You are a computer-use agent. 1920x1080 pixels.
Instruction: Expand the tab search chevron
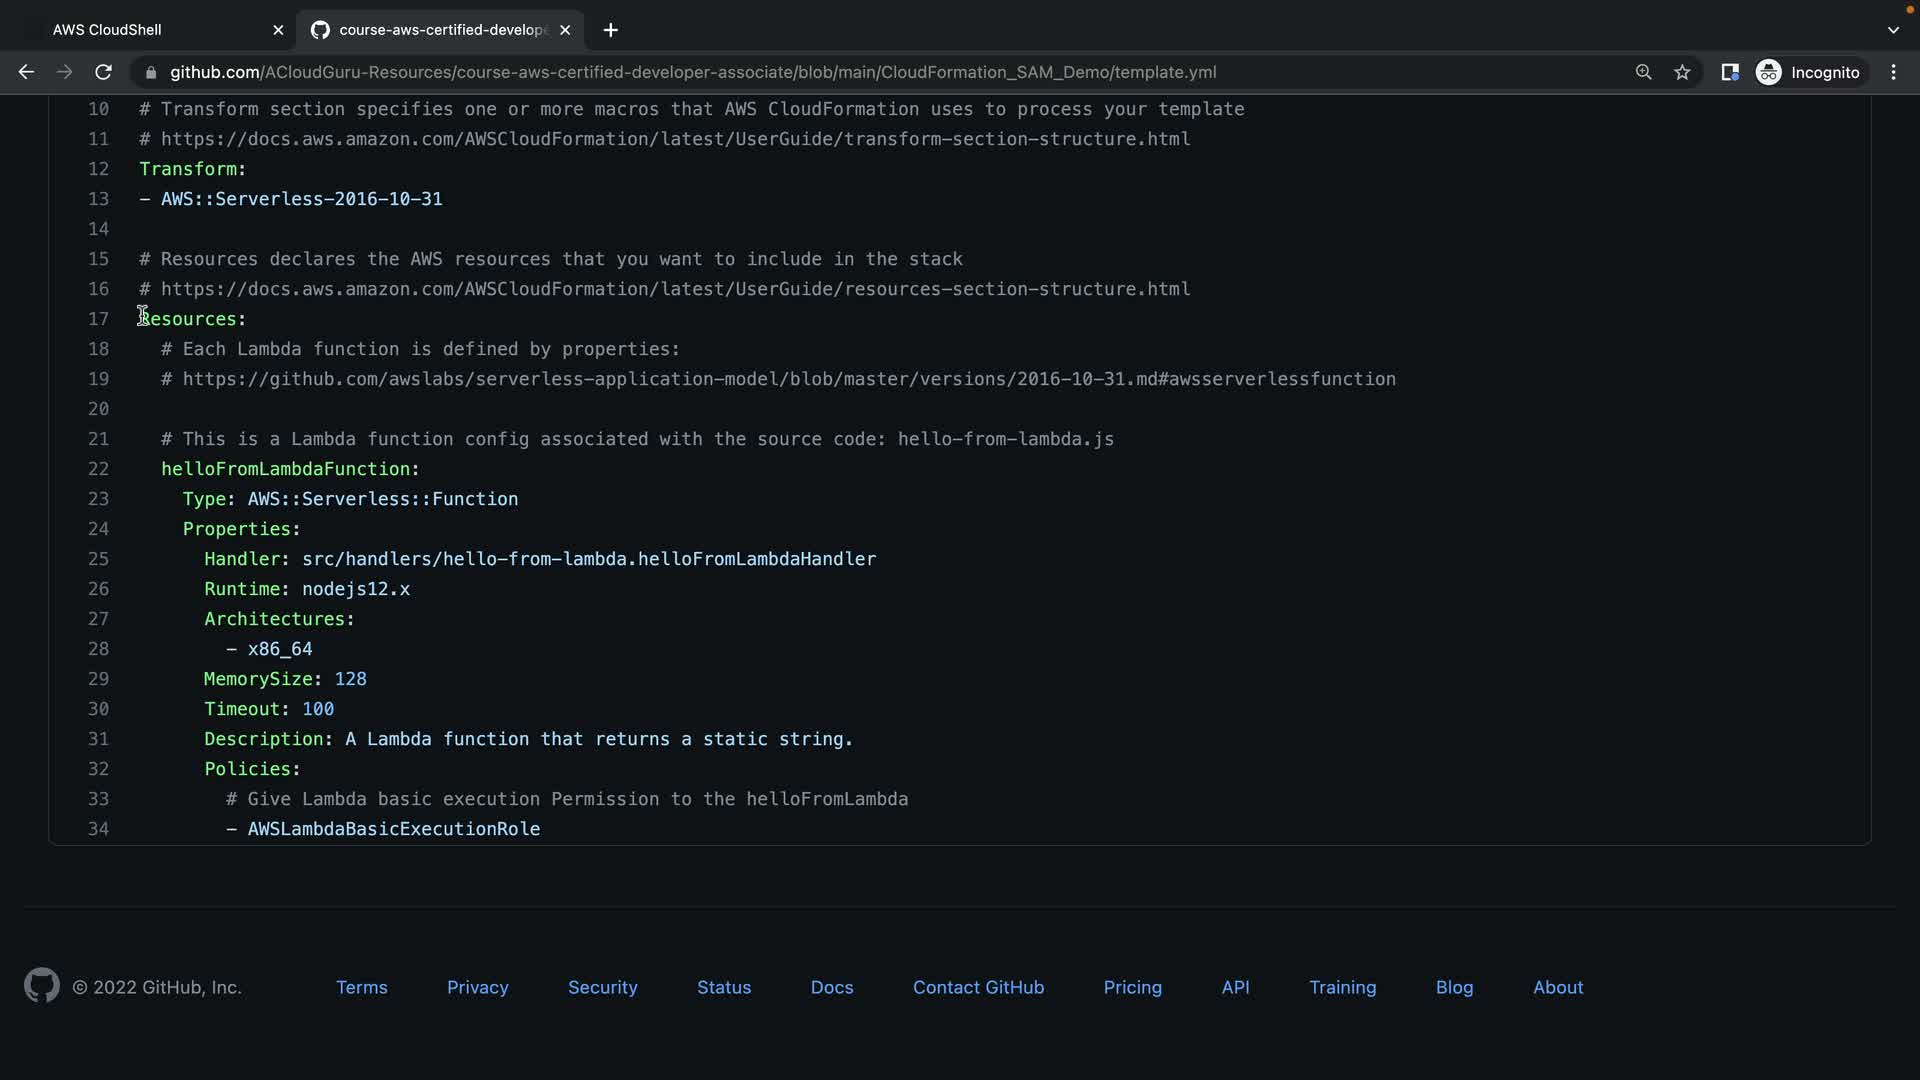(1893, 30)
